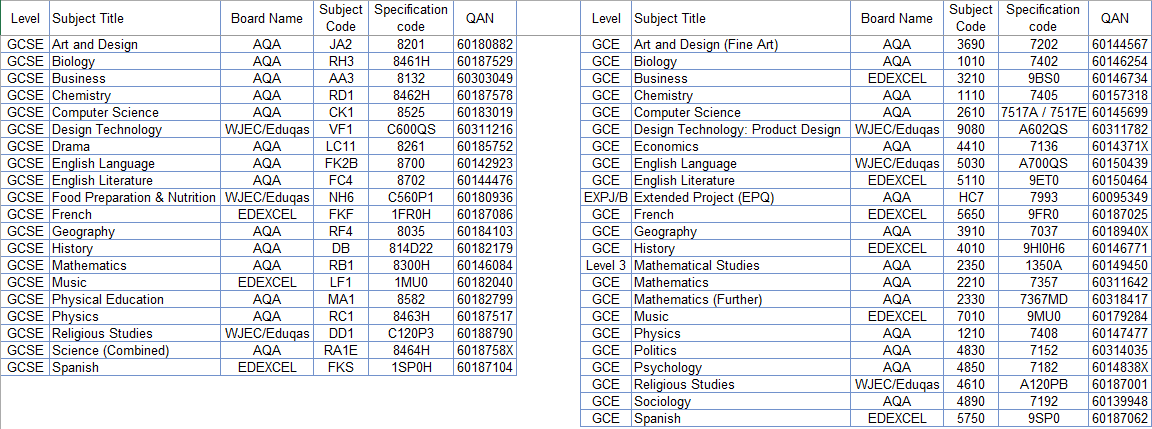The height and width of the screenshot is (429, 1152).
Task: Click the specification code 8461H
Action: pyautogui.click(x=411, y=62)
